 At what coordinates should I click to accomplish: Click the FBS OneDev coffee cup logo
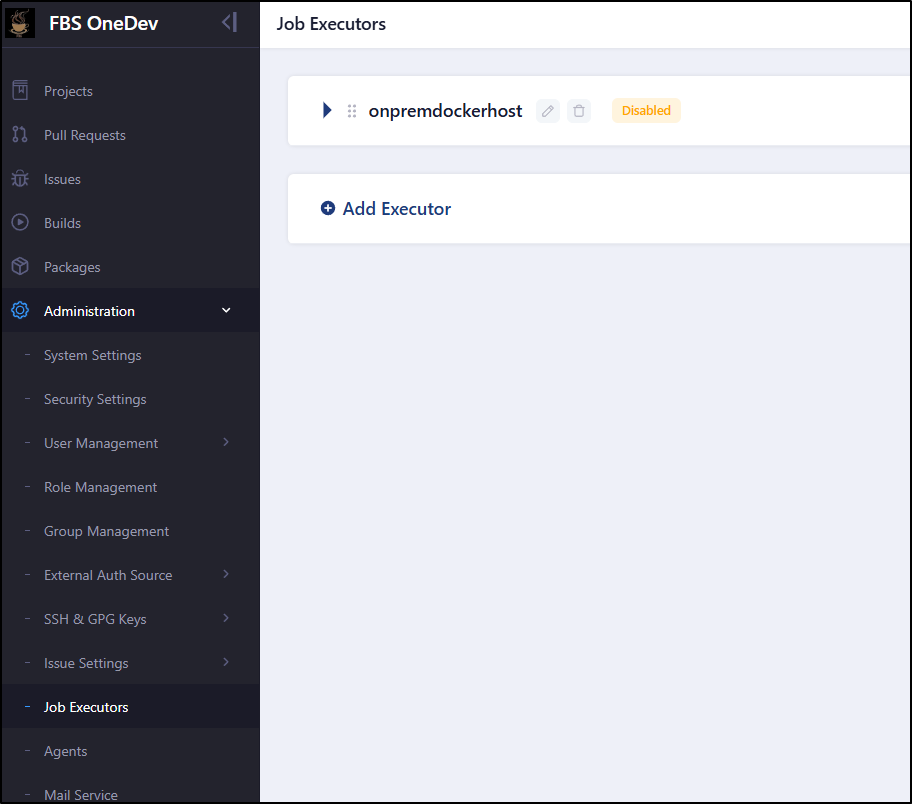tap(20, 23)
